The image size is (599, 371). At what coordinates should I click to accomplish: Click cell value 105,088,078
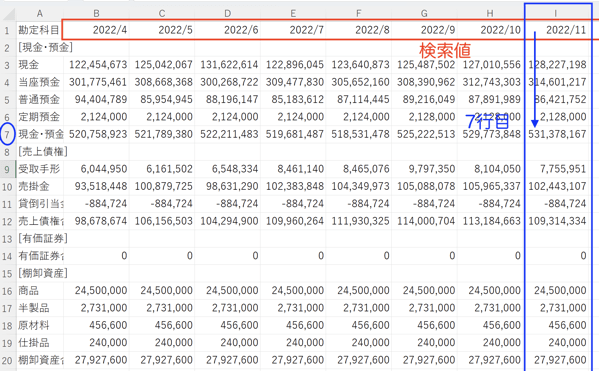coord(424,186)
